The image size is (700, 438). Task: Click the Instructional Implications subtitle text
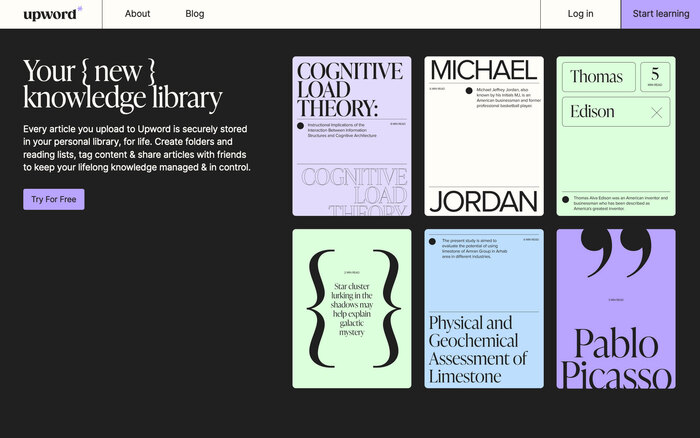coord(342,130)
